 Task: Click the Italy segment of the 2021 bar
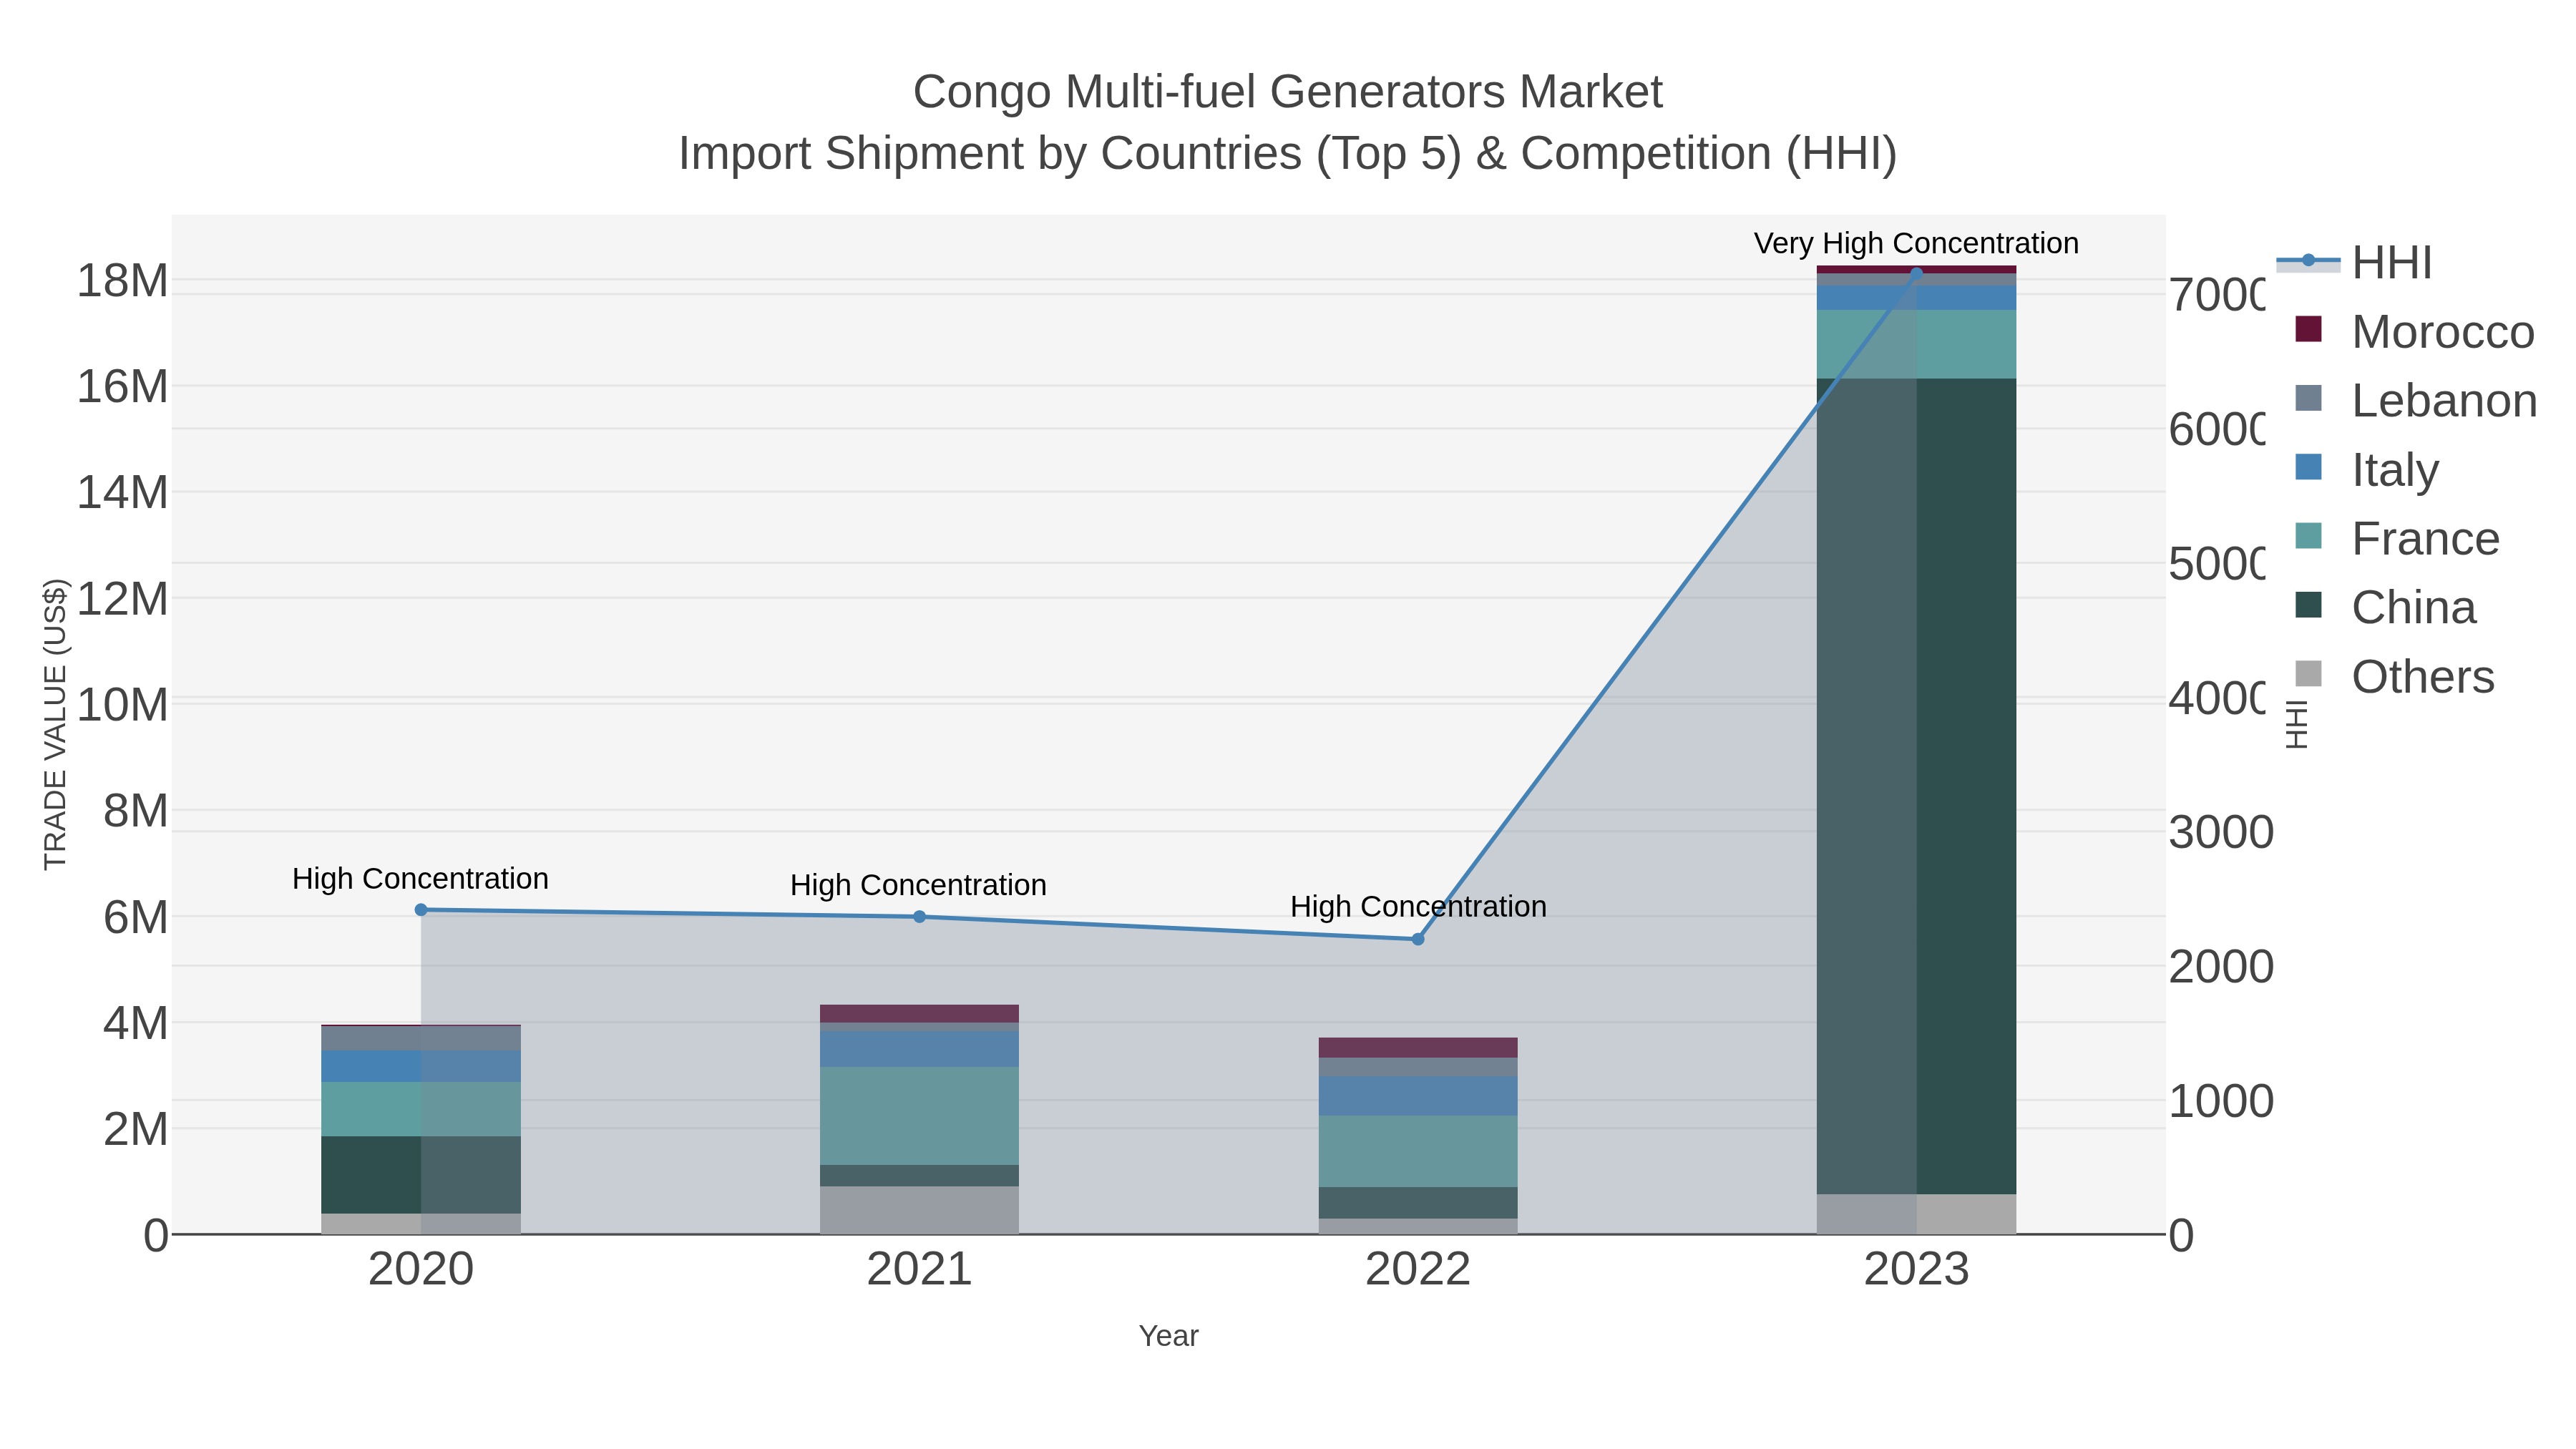click(920, 1049)
